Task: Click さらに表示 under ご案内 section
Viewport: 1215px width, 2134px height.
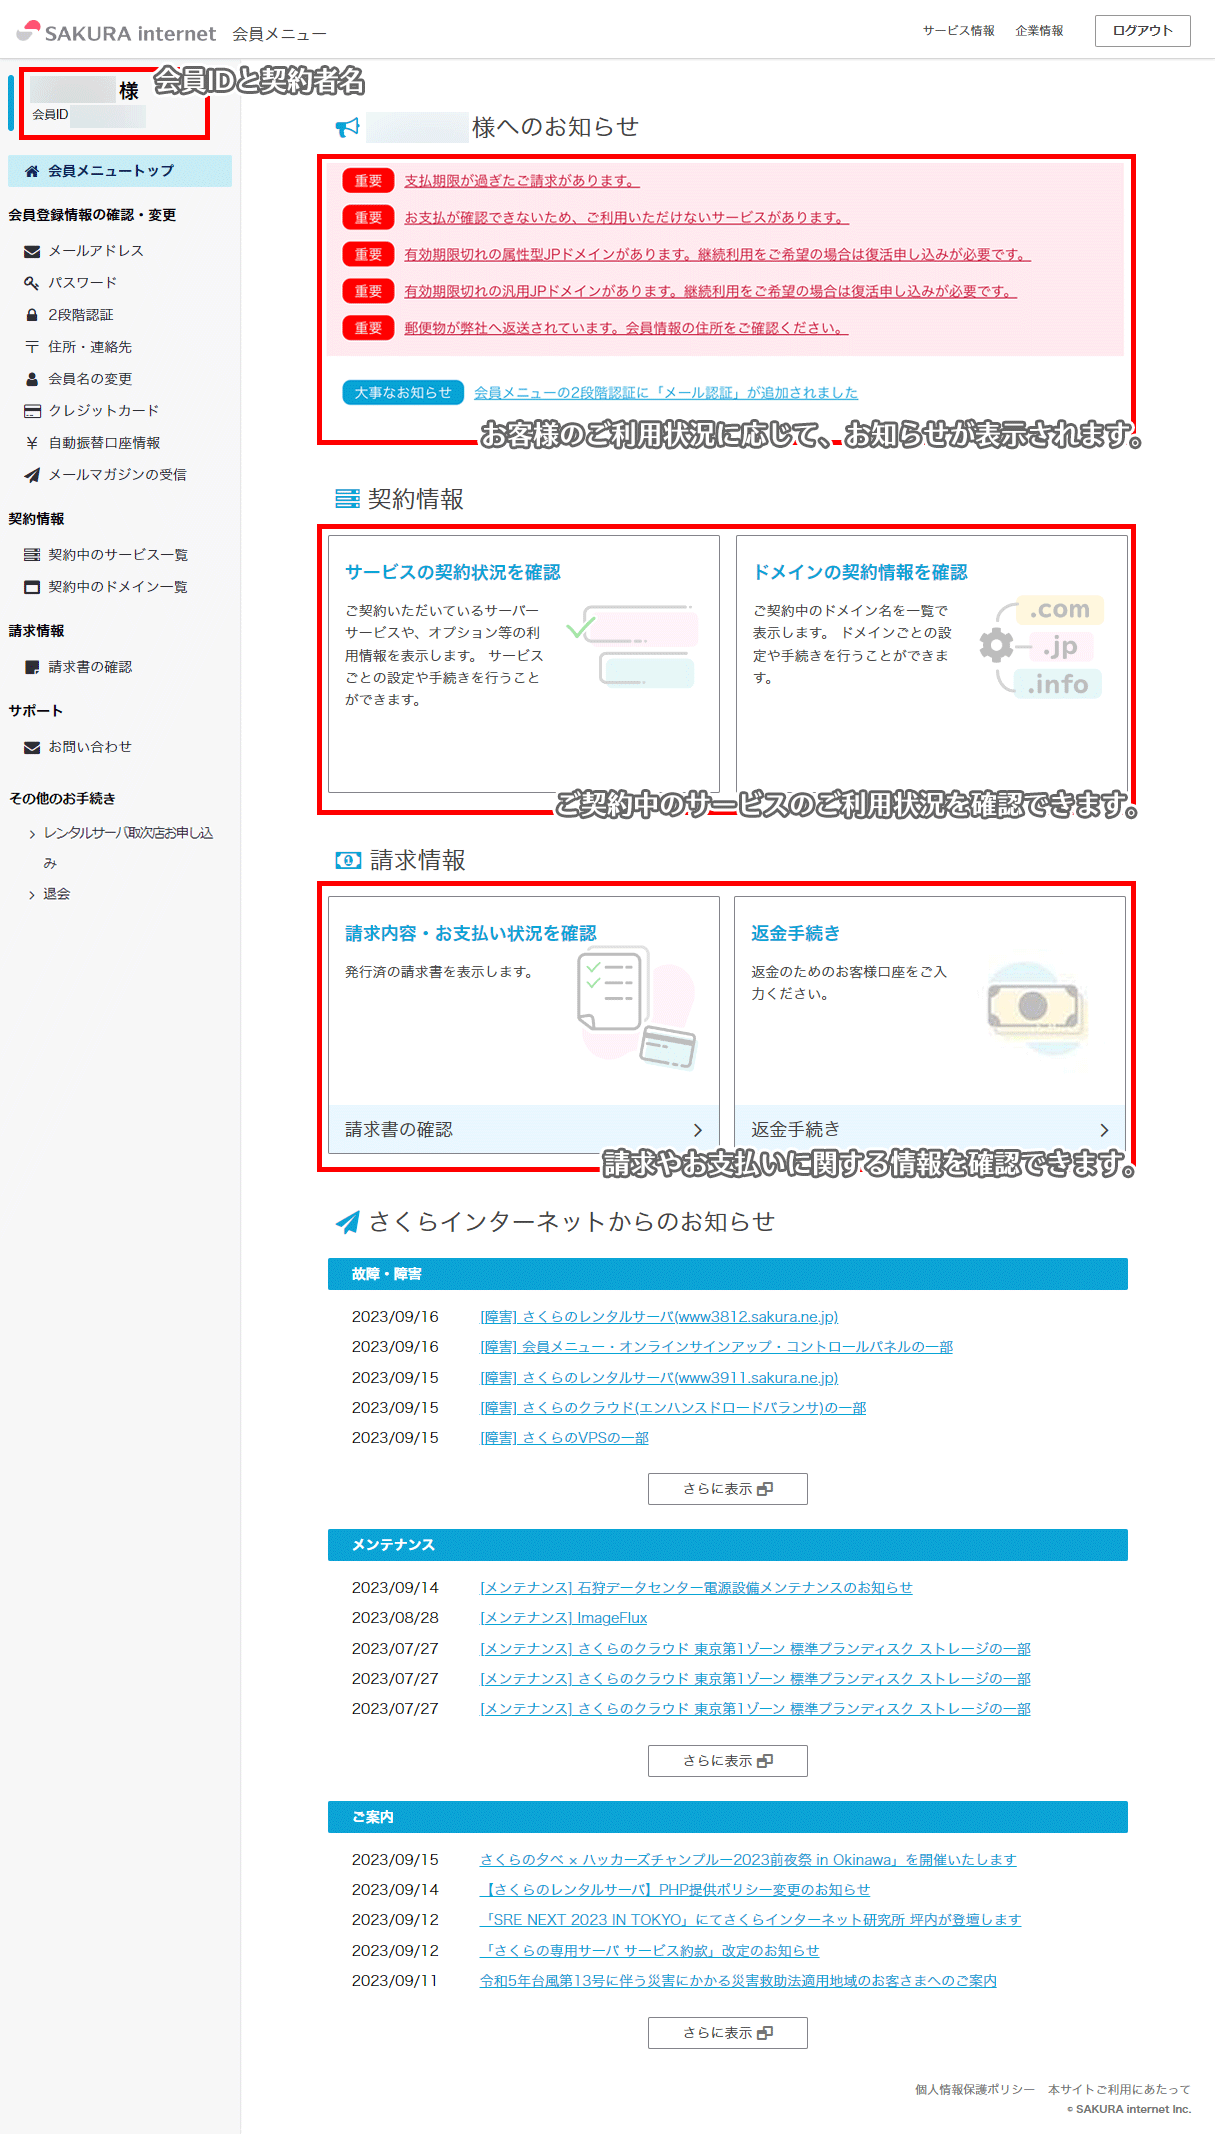Action: (x=728, y=2033)
